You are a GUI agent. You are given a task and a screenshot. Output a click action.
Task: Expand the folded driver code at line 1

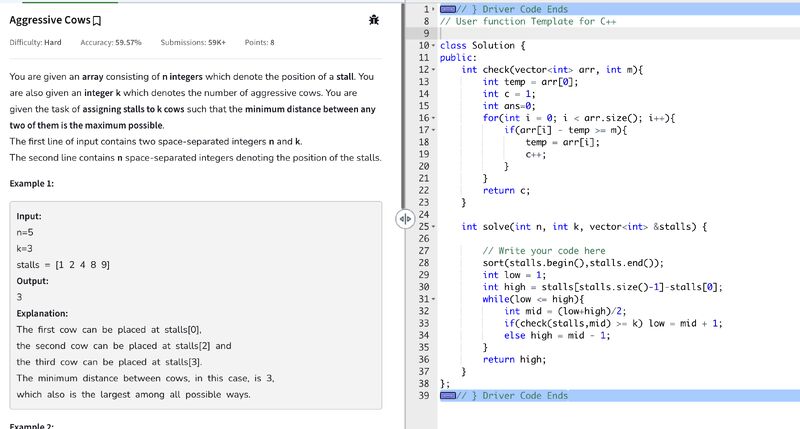click(431, 8)
